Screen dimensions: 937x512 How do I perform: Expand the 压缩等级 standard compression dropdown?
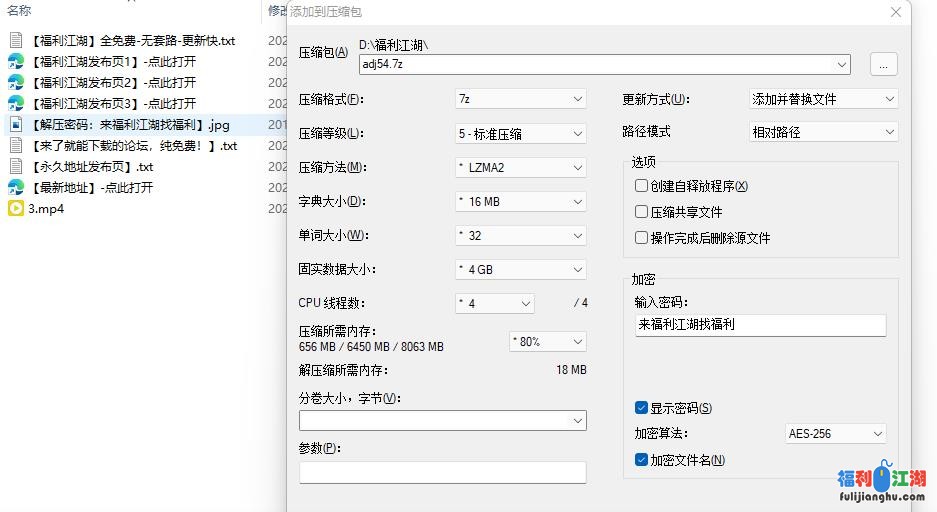520,133
